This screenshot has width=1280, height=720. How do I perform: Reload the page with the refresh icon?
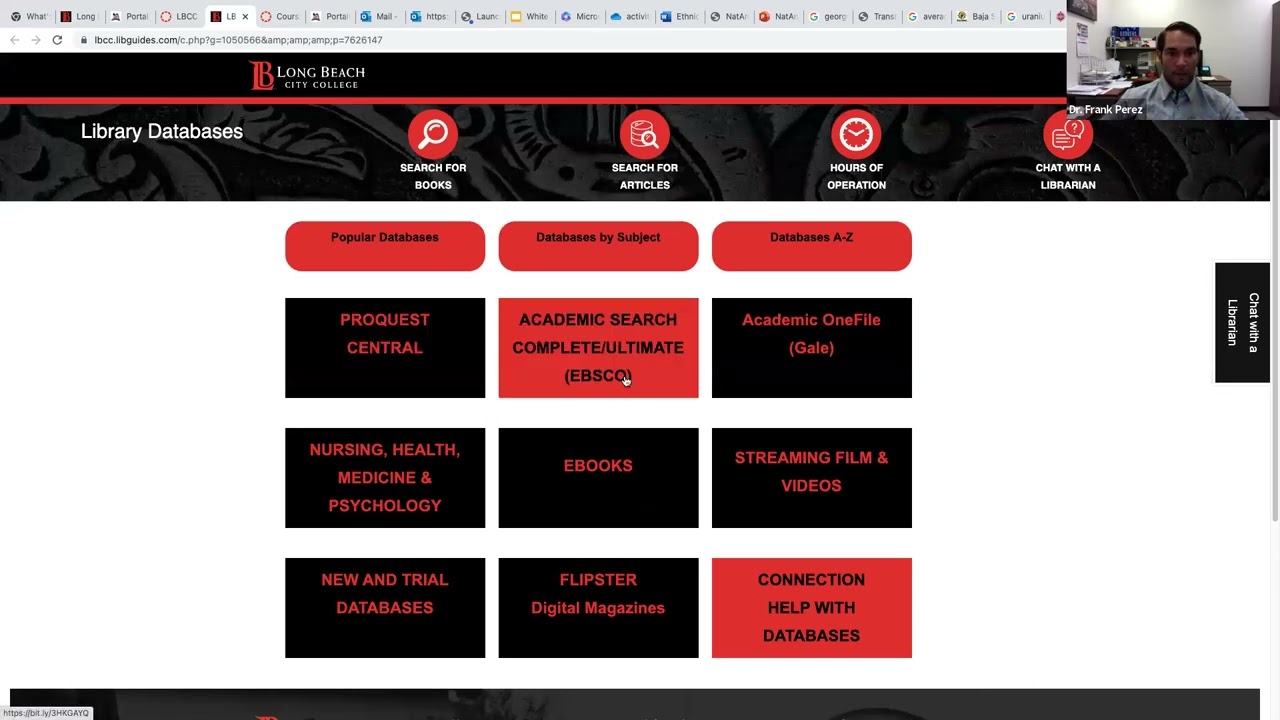coord(57,40)
